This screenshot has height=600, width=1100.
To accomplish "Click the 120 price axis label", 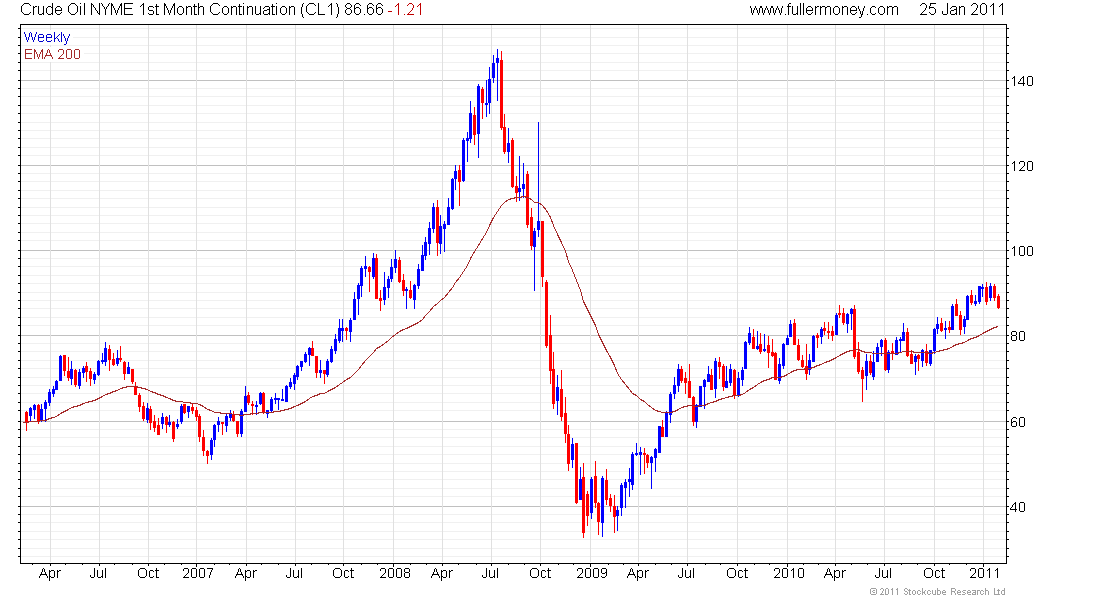I will [1022, 166].
